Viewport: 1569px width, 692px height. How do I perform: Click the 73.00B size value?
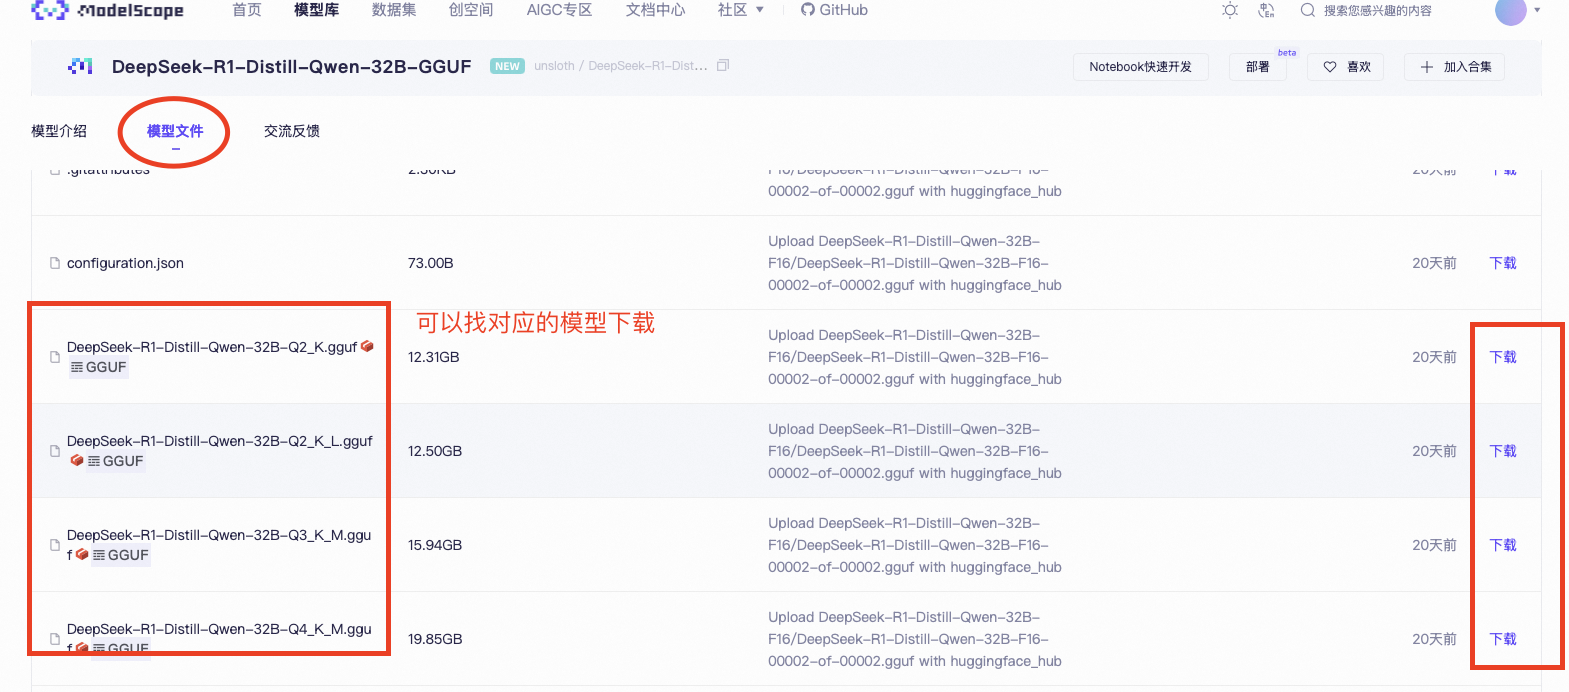point(430,263)
